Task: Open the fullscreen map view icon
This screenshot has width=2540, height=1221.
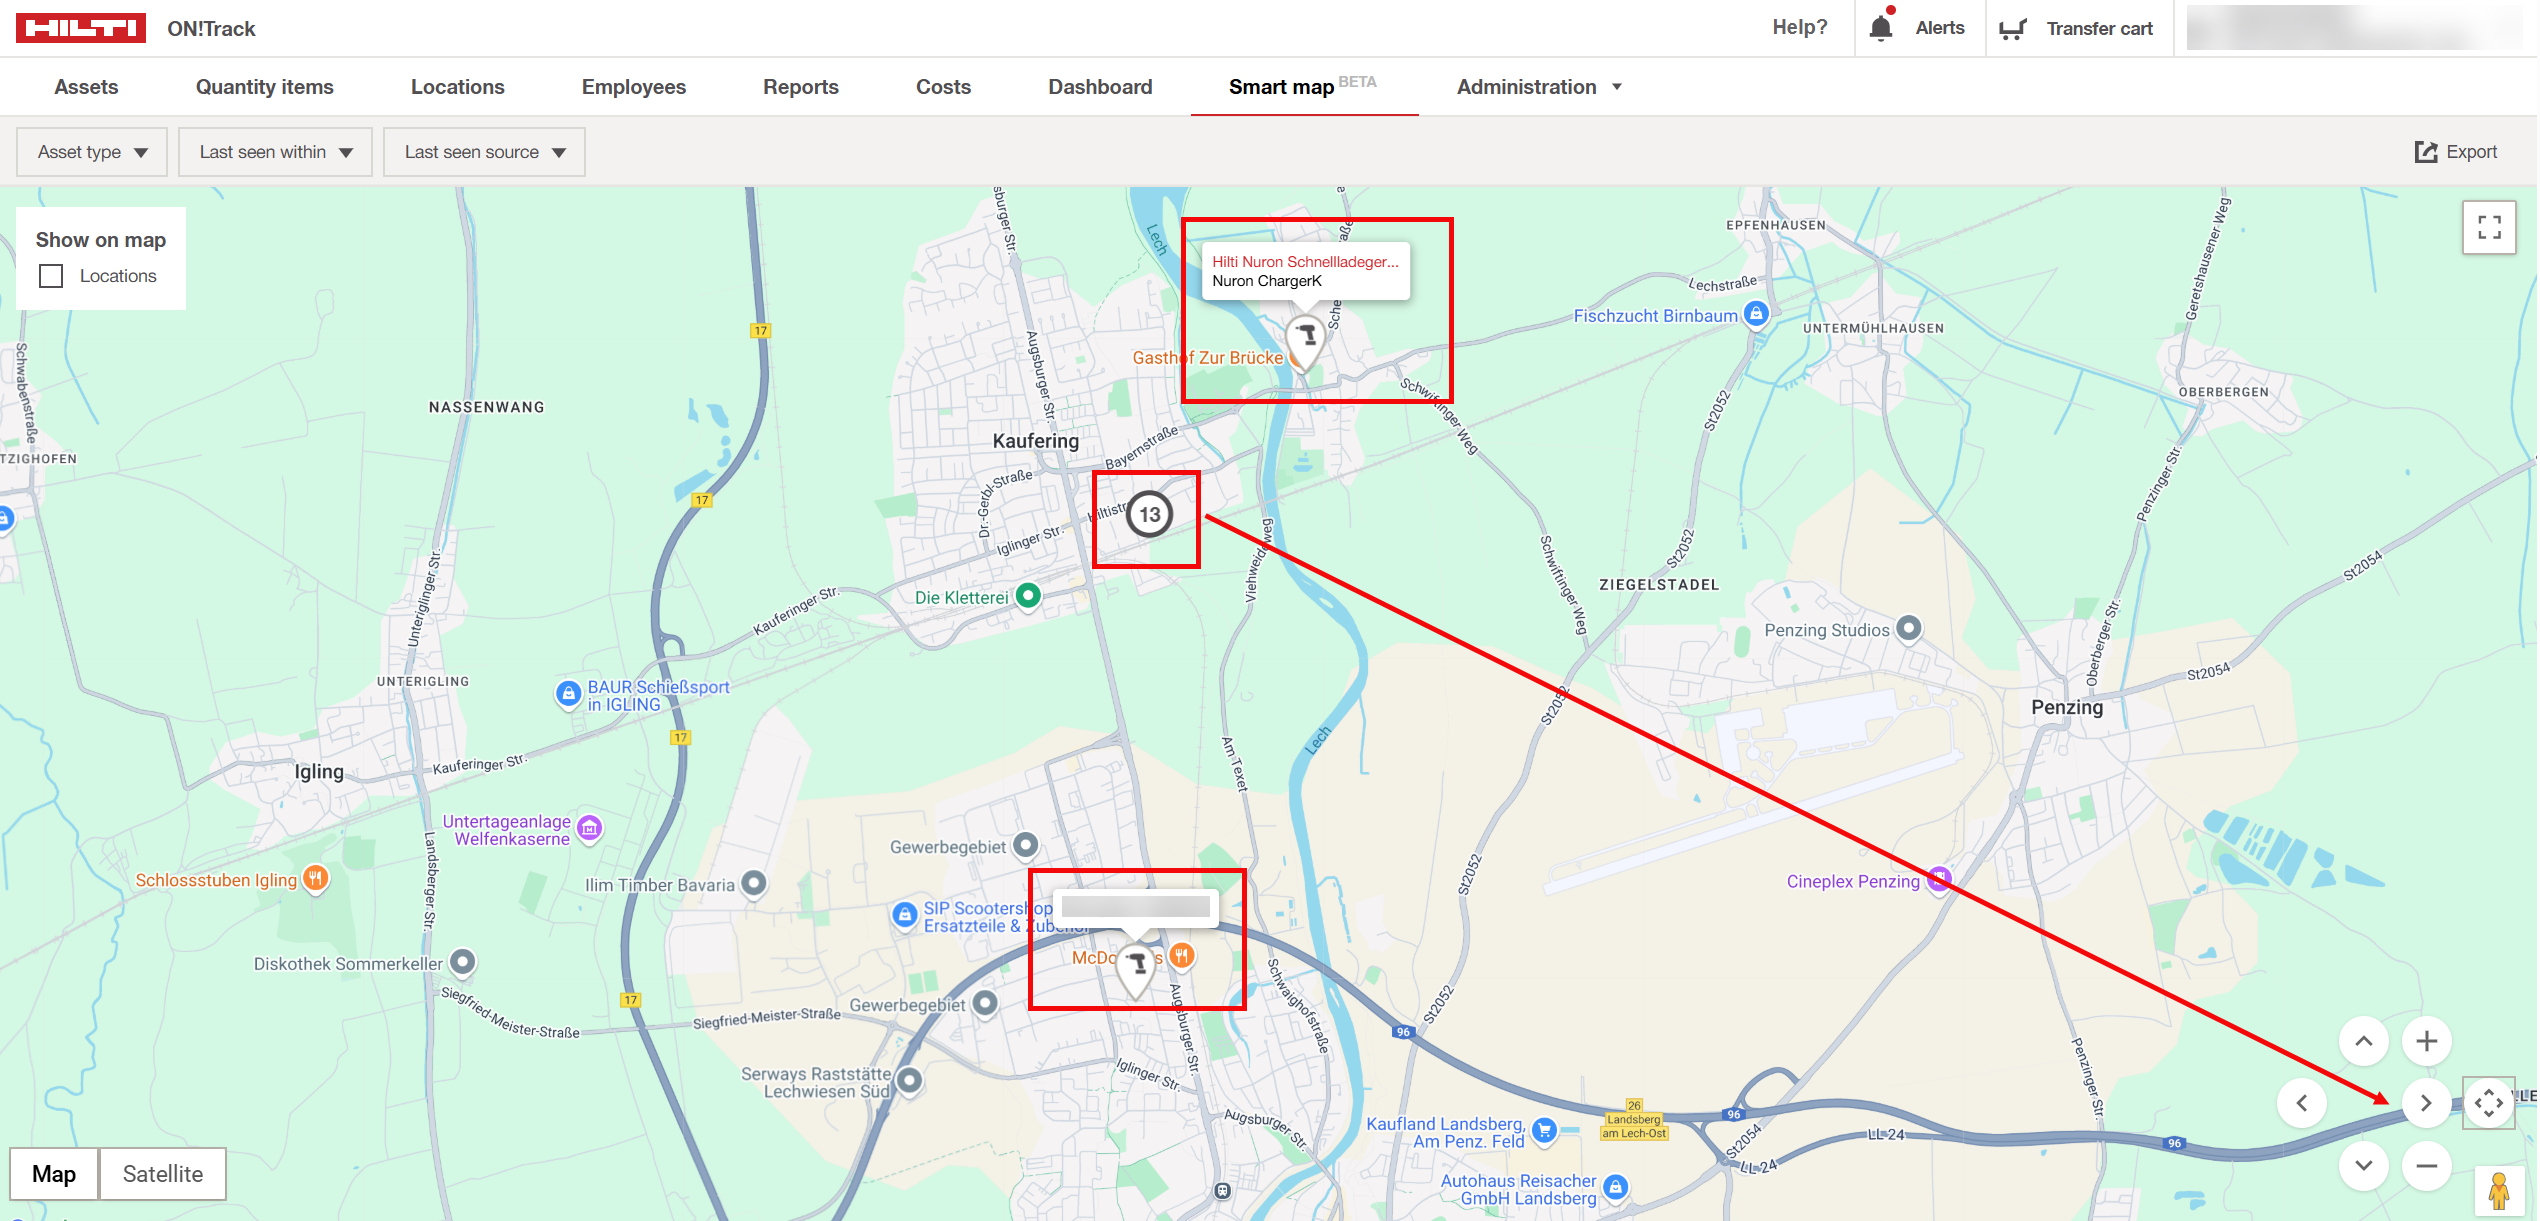Action: coord(2489,227)
